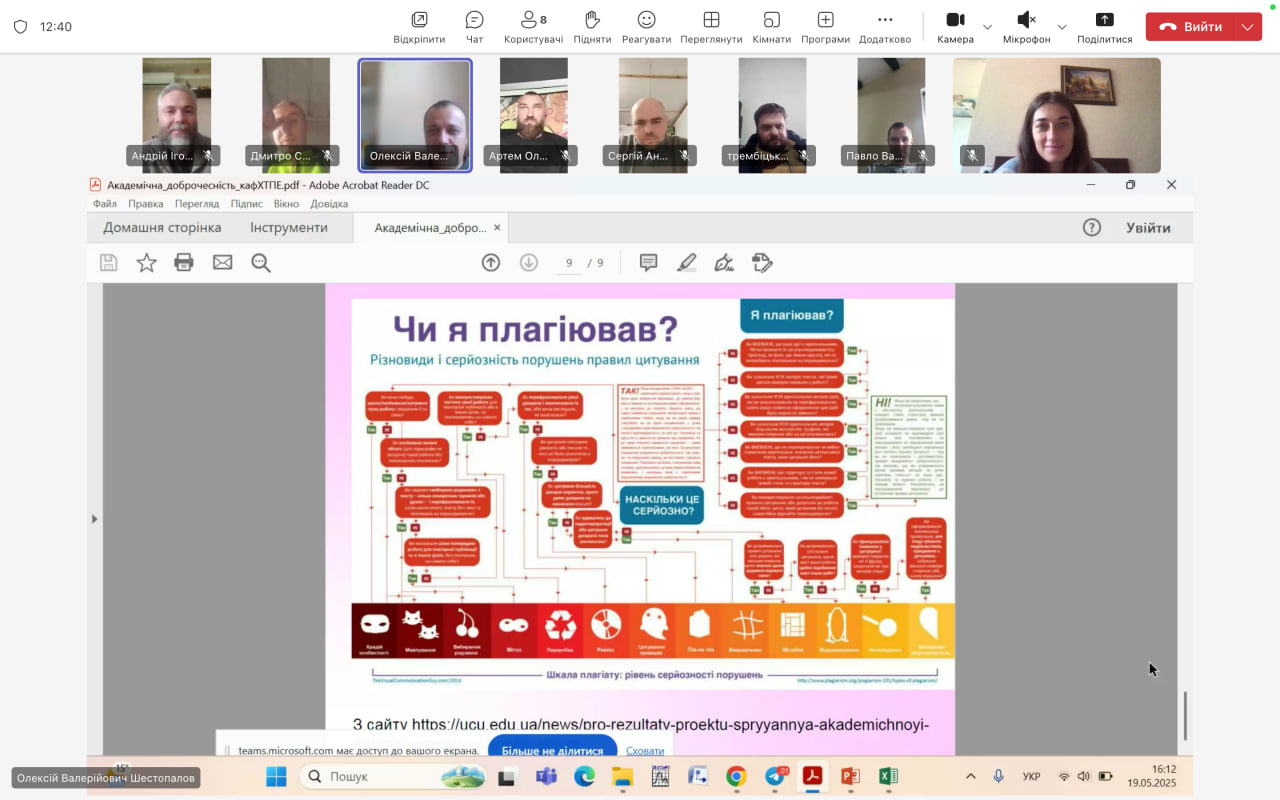The image size is (1280, 800).
Task: Unmute the microphone
Action: click(1026, 27)
